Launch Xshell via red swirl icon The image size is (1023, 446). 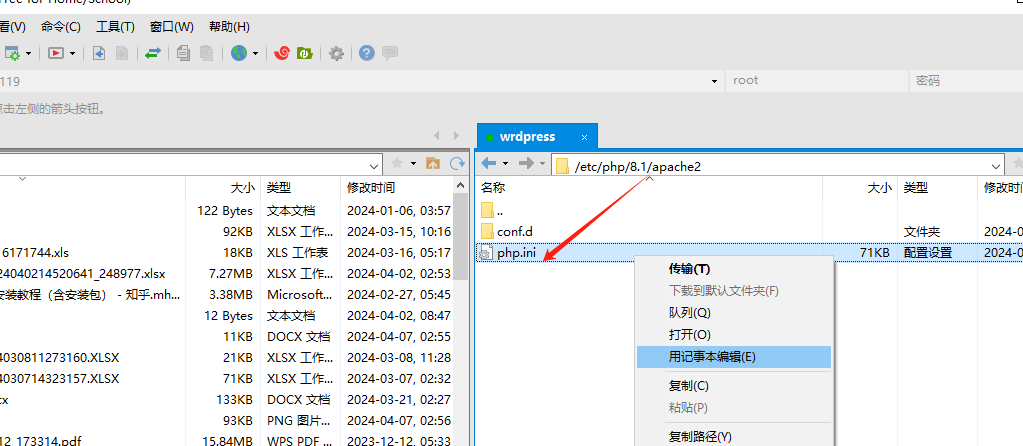pyautogui.click(x=282, y=53)
